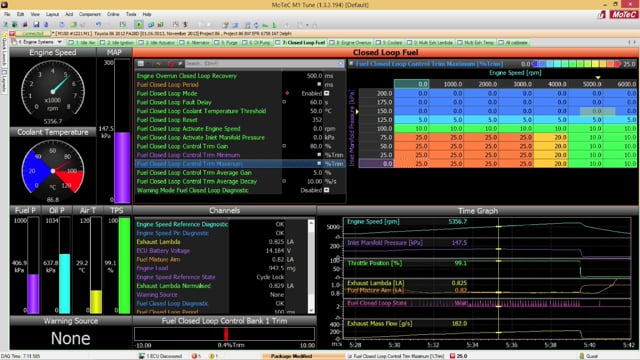This screenshot has width=640, height=360.
Task: Click the table icon beside Fuel Closed Loop Control Trim Maximum title
Action: pyautogui.click(x=351, y=64)
